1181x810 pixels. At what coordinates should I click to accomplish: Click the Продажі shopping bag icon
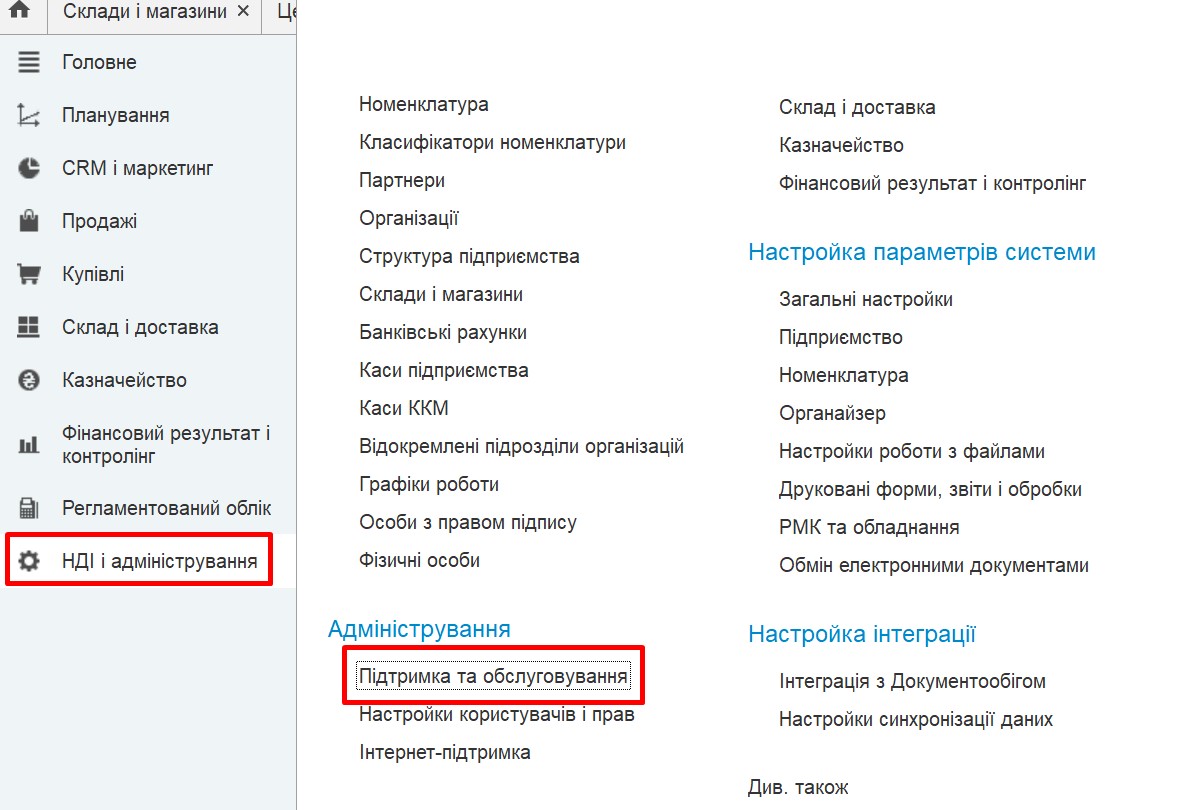[29, 221]
